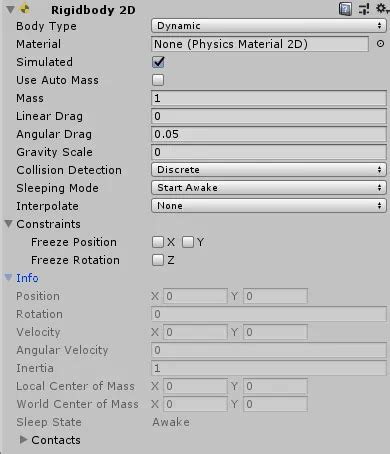Click the Local Center of Mass Y field
390x454 pixels.
click(275, 386)
